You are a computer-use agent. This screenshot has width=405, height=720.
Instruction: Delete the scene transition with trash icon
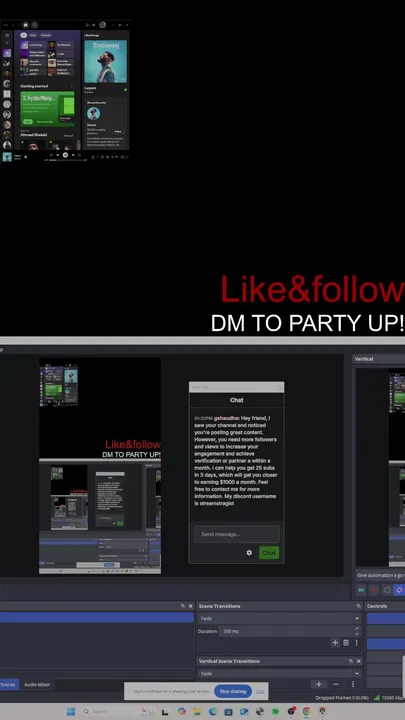pyautogui.click(x=346, y=643)
